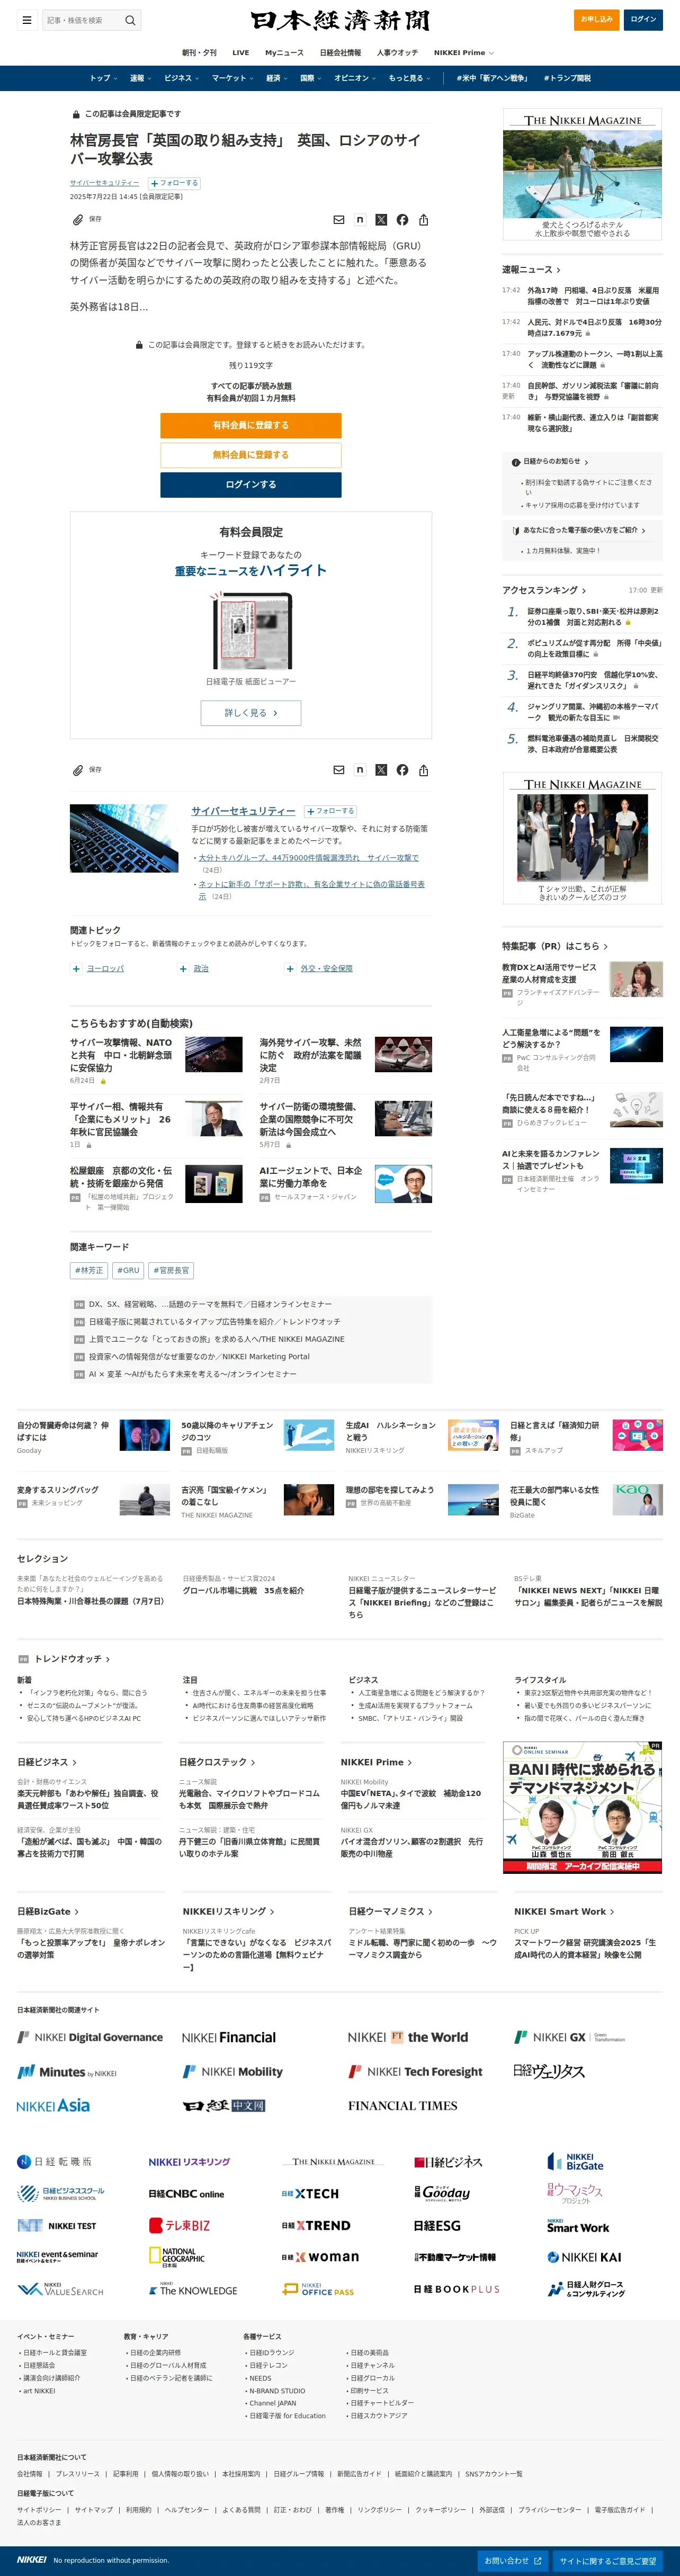Viewport: 680px width, 2576px height.
Task: Open the NIKKEI Prime dropdown in the top menu
Action: tap(464, 53)
